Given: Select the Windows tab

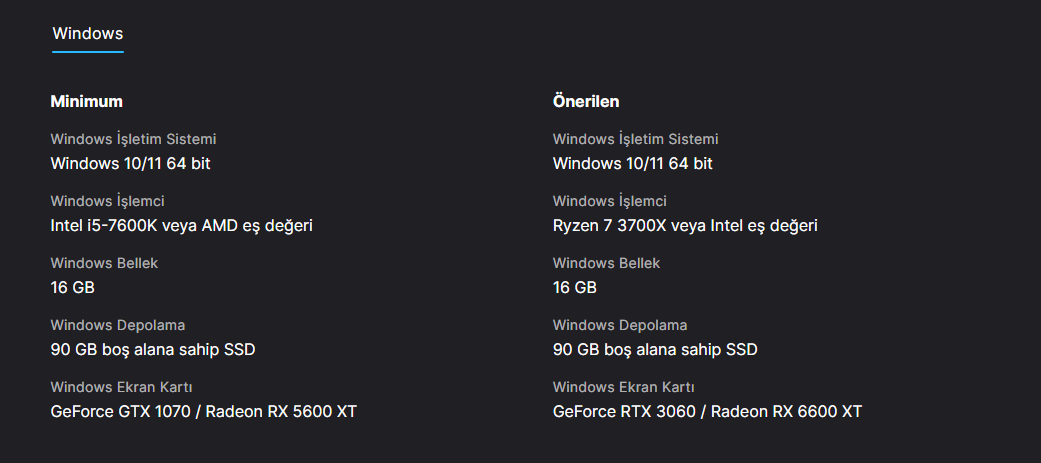Looking at the screenshot, I should (87, 34).
